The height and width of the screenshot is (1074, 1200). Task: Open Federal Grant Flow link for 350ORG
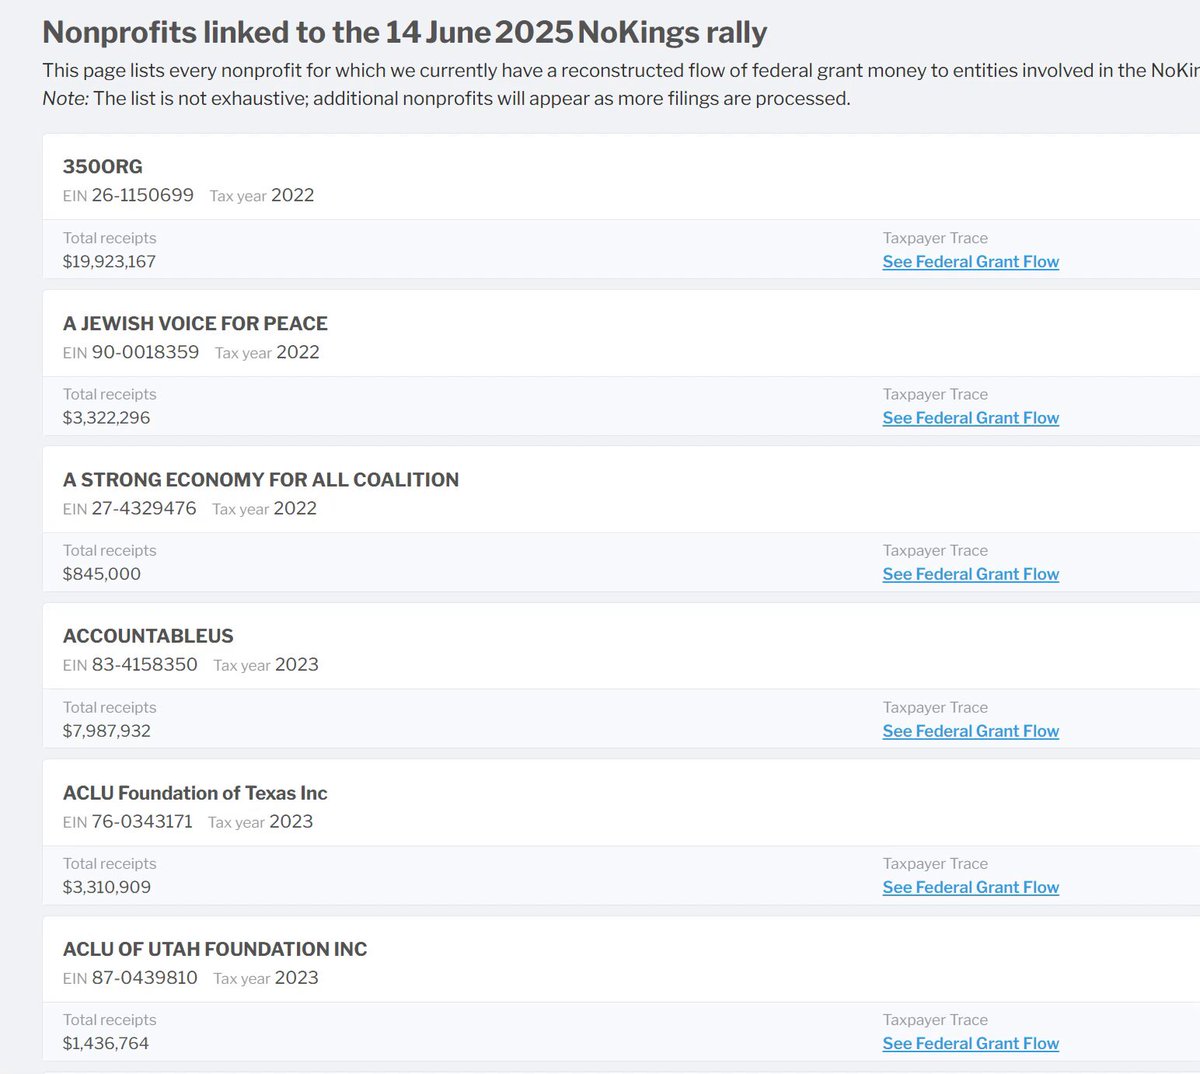click(x=970, y=262)
